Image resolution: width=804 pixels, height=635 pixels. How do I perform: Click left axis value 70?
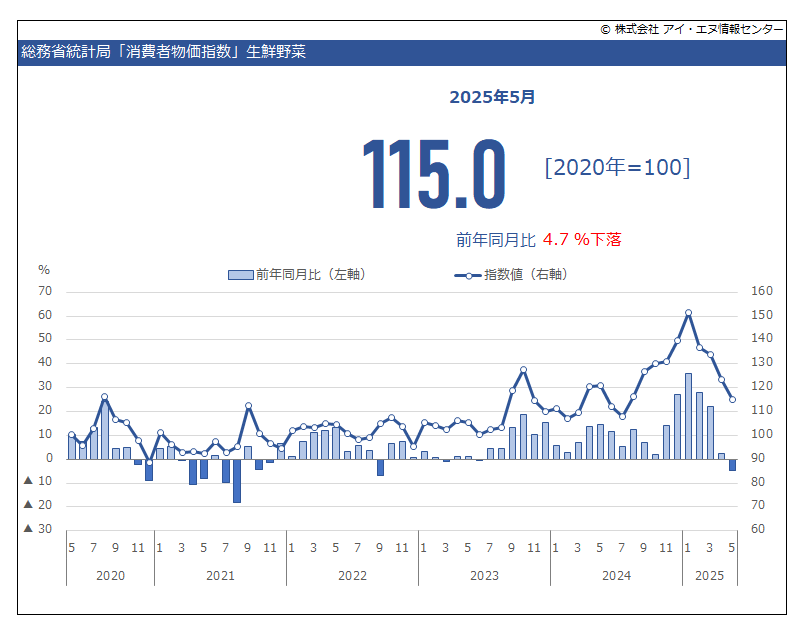45,291
